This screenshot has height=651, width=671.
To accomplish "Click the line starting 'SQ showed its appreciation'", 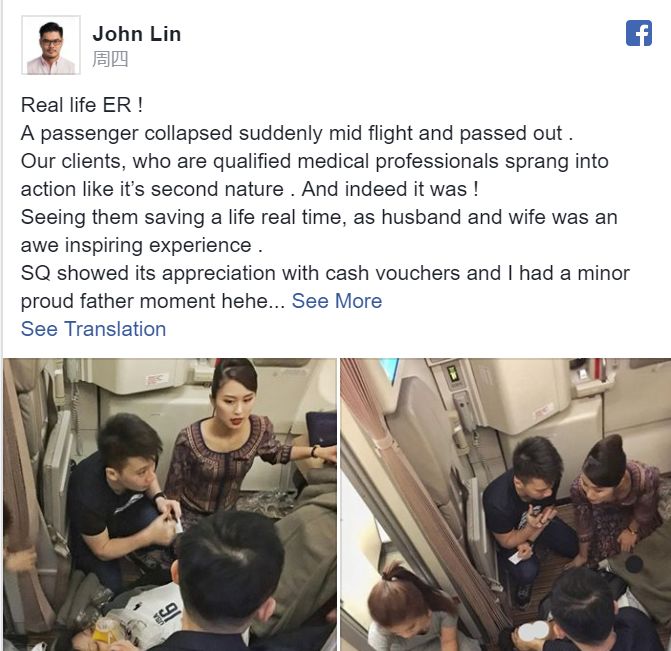I will pos(325,273).
